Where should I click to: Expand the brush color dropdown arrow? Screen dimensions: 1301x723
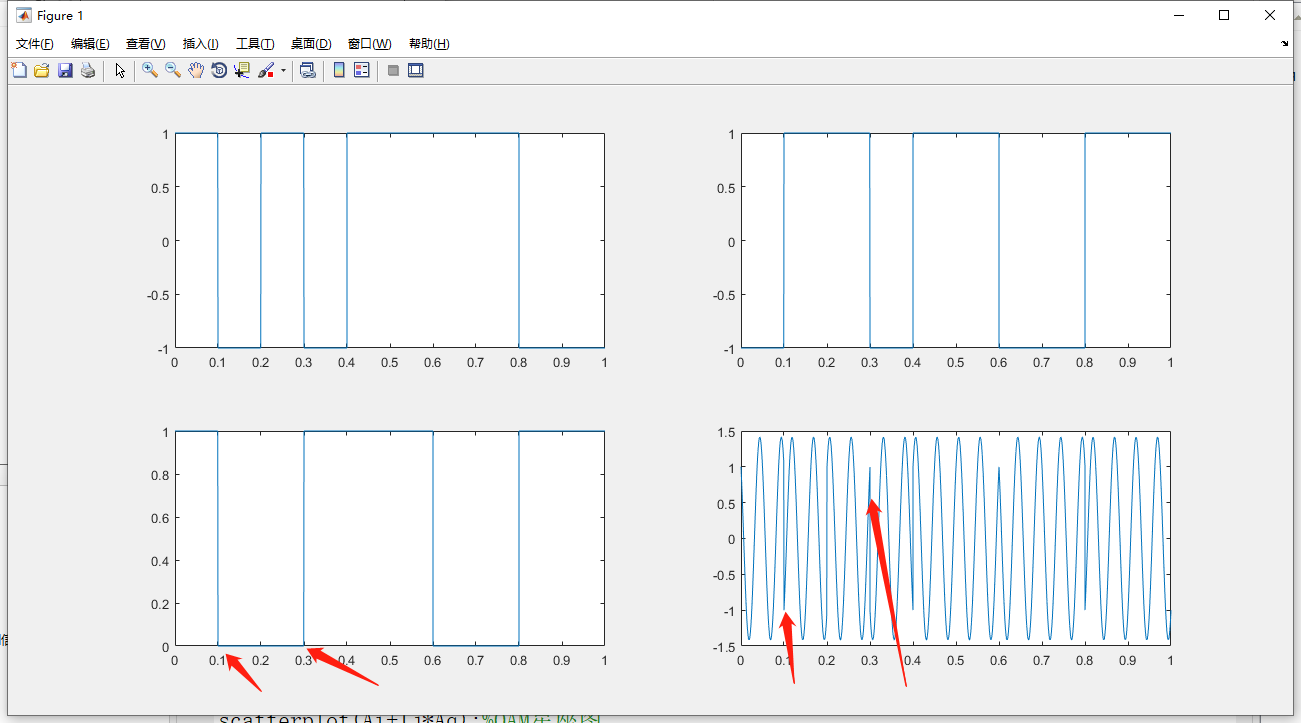(283, 70)
